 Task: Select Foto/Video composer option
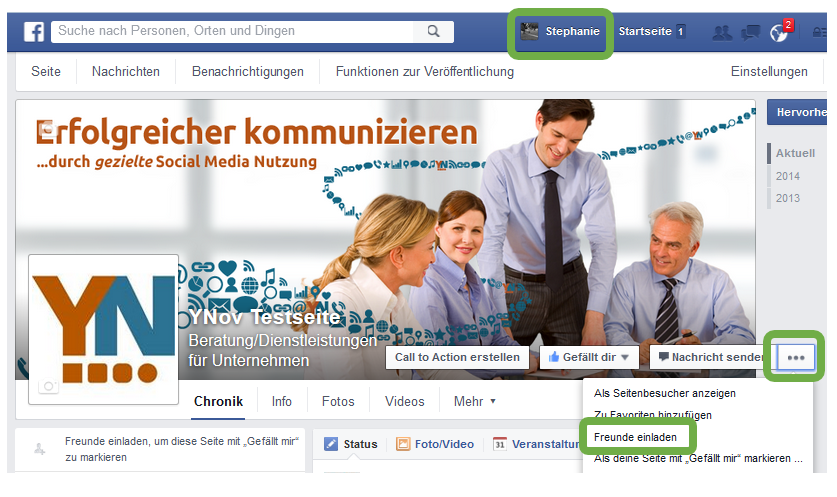[x=435, y=444]
